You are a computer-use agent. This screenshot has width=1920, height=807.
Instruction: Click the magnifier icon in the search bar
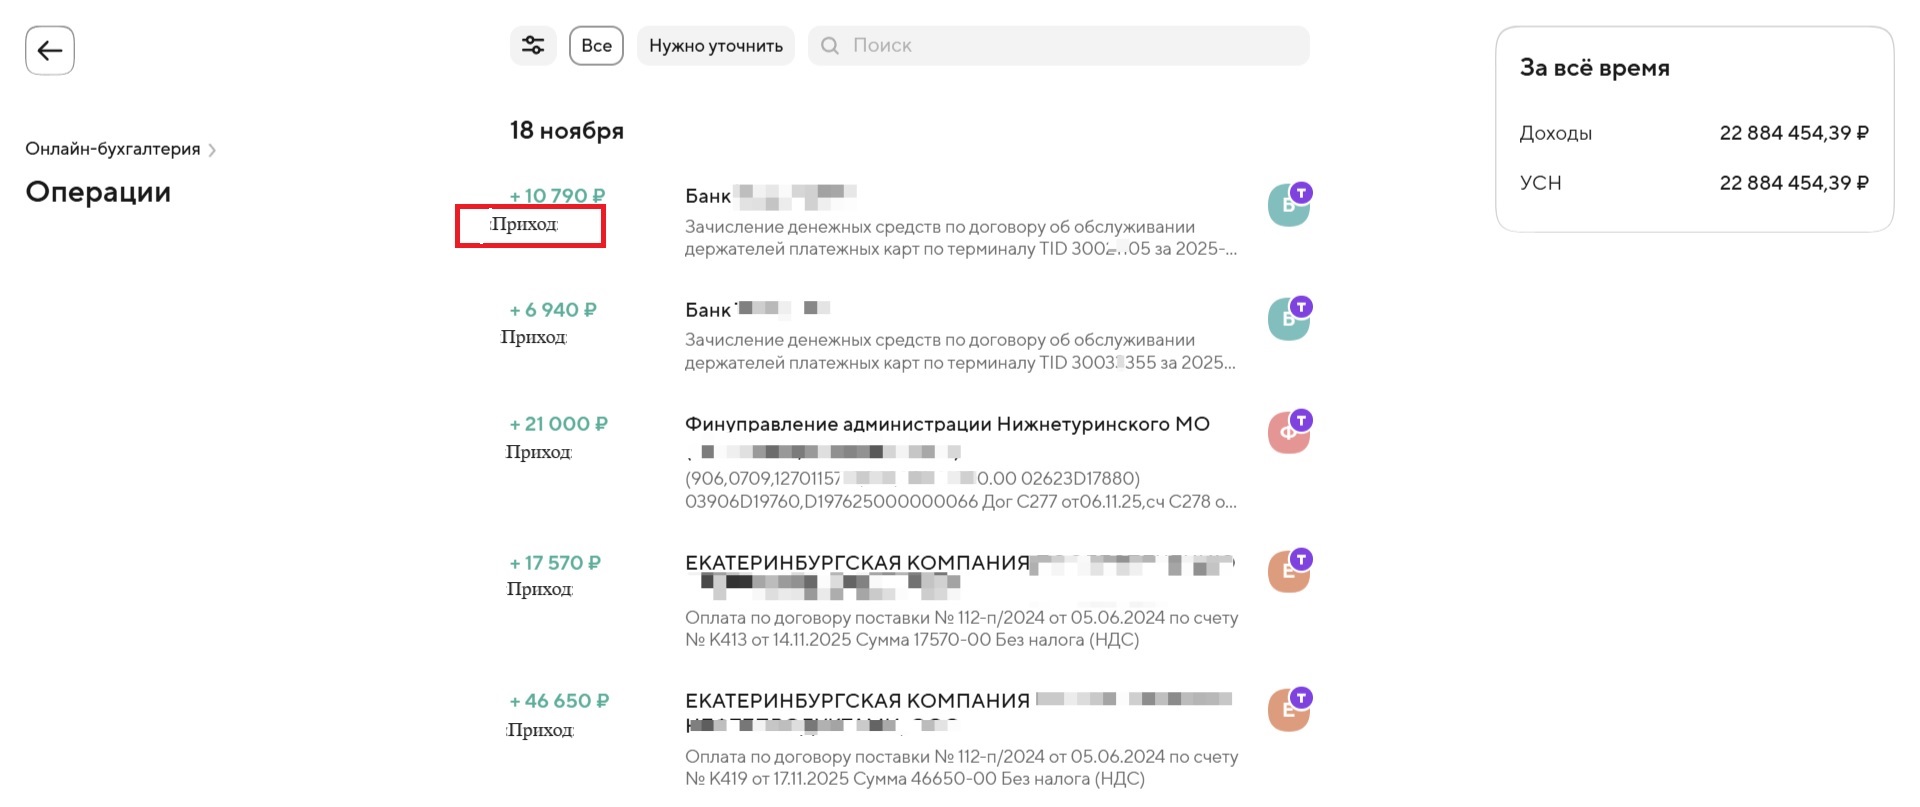[x=830, y=46]
